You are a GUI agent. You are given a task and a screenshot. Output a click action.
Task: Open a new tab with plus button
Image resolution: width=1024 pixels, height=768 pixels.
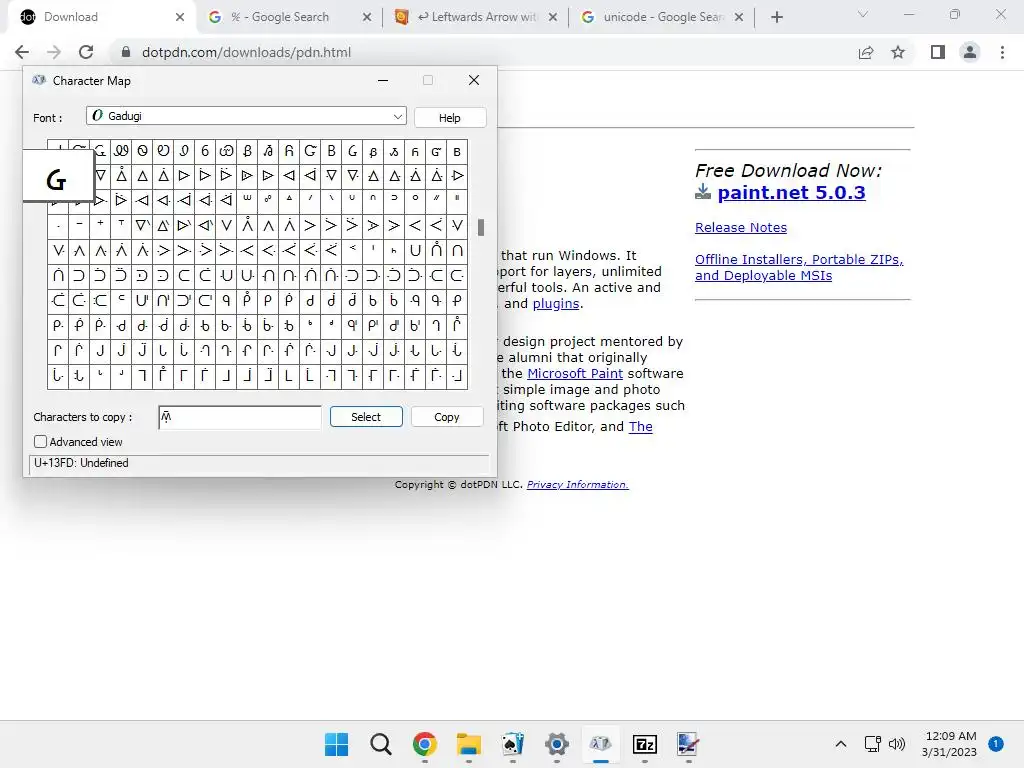(x=776, y=17)
